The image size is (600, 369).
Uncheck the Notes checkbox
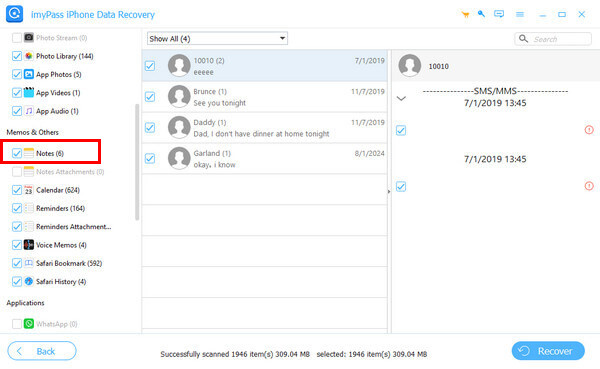[16, 153]
